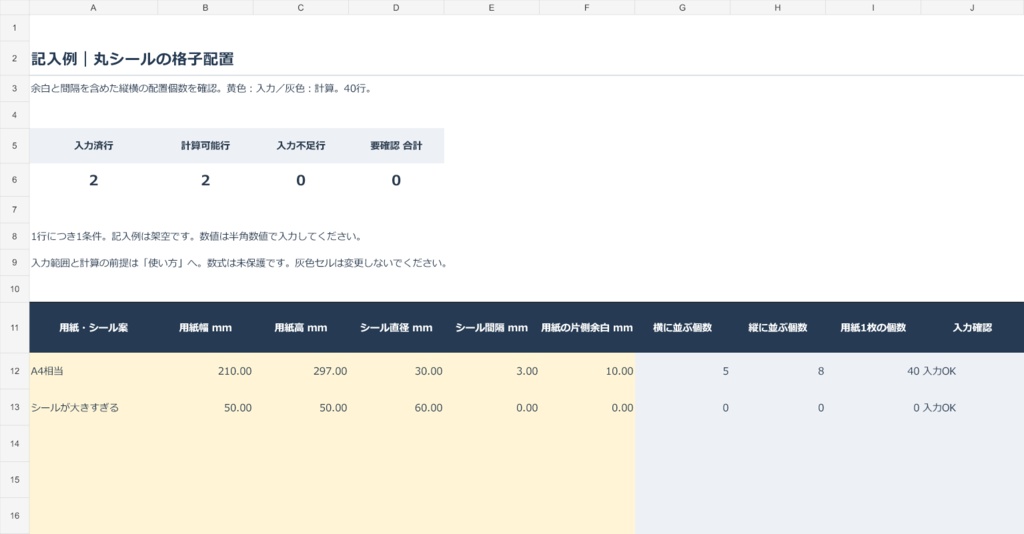Select row 5 header
Screen dimensions: 1024x534
point(14,146)
